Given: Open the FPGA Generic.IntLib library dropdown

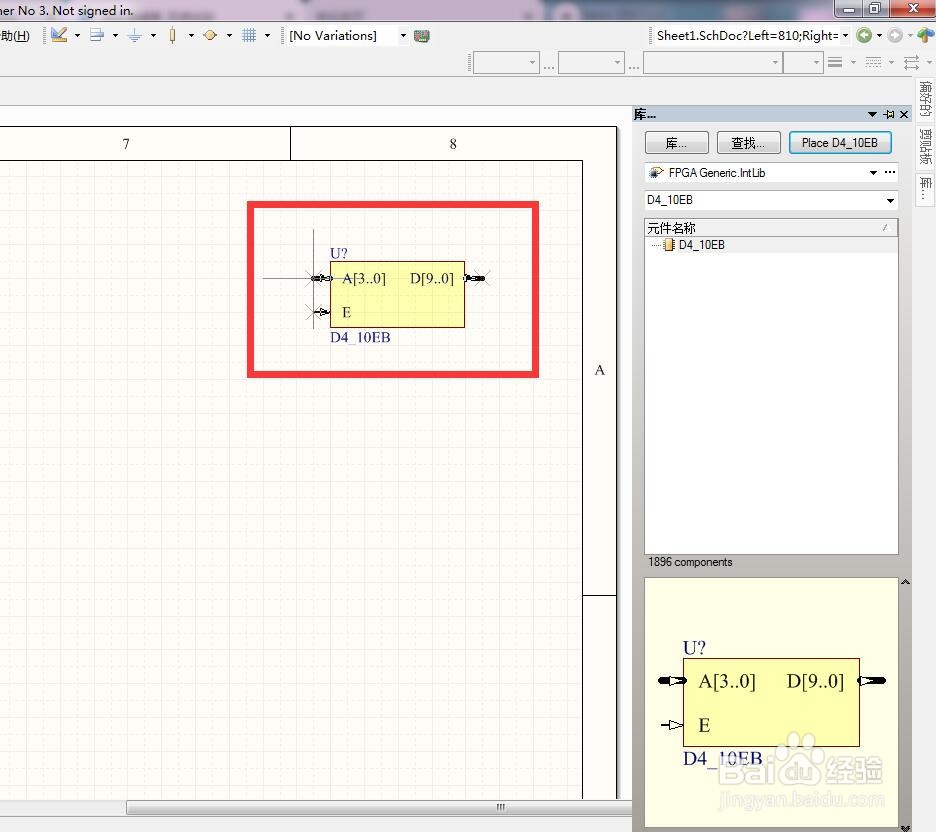Looking at the screenshot, I should (873, 172).
